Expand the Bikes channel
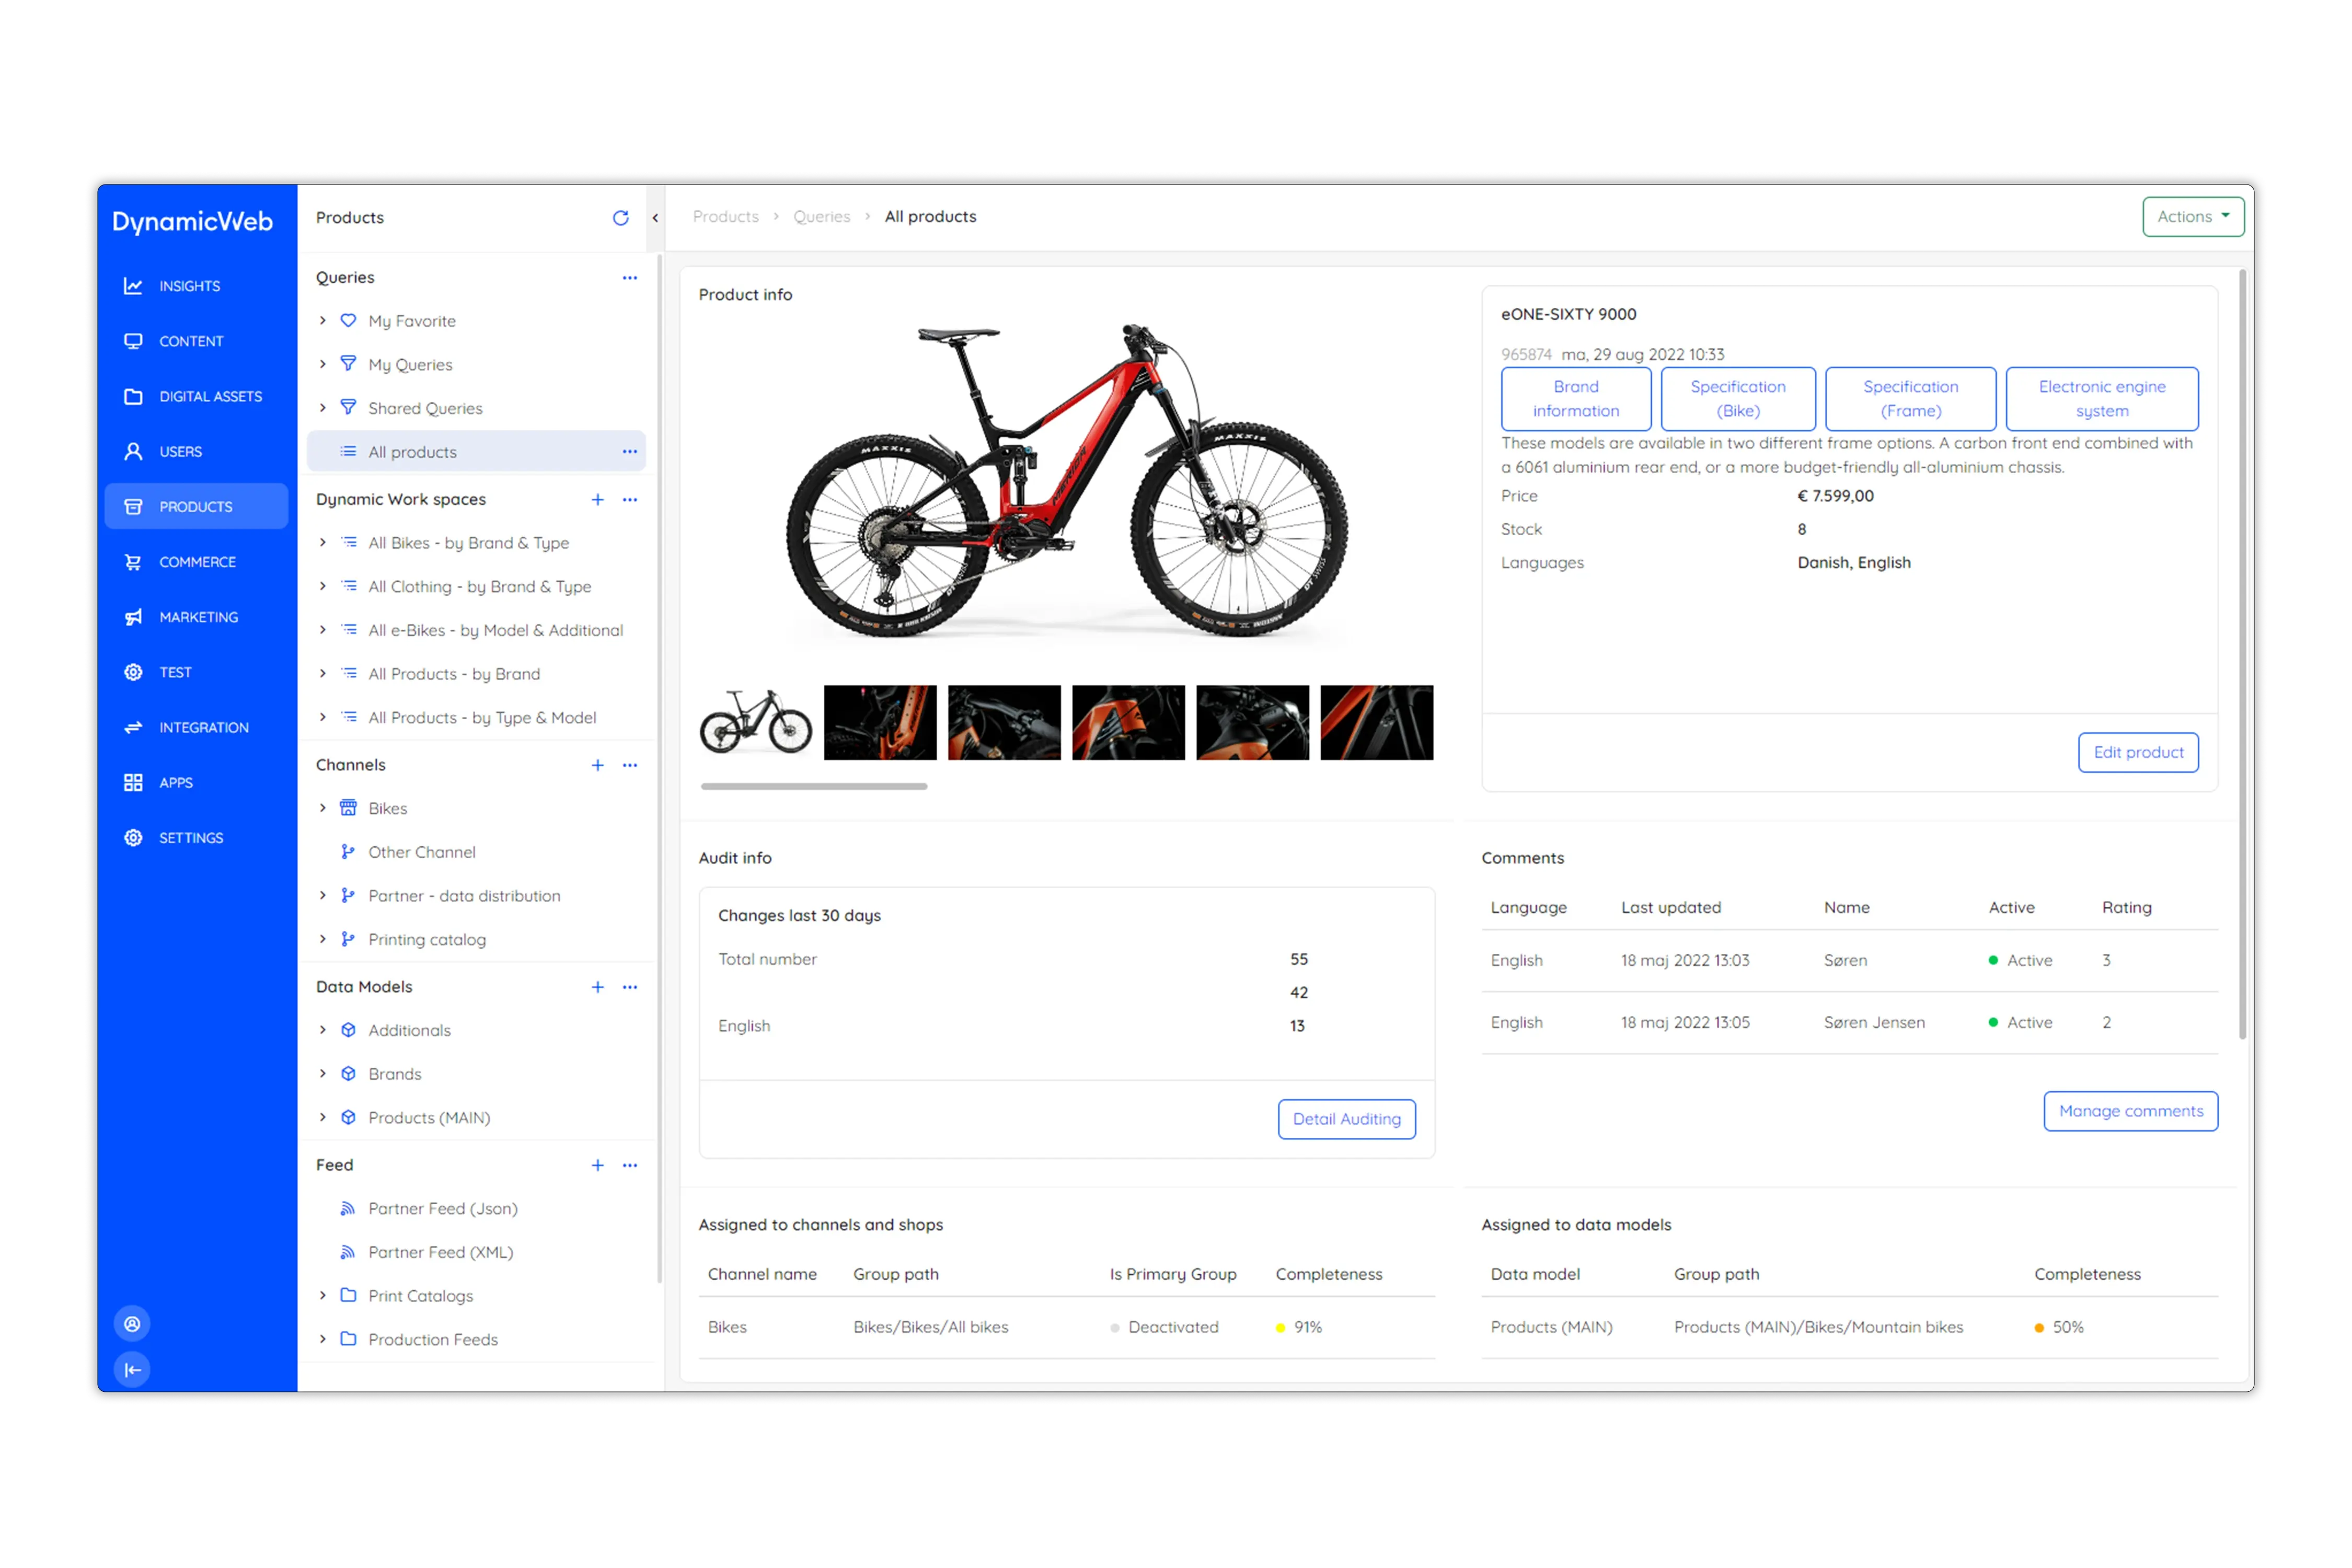The image size is (2352, 1568). click(322, 808)
